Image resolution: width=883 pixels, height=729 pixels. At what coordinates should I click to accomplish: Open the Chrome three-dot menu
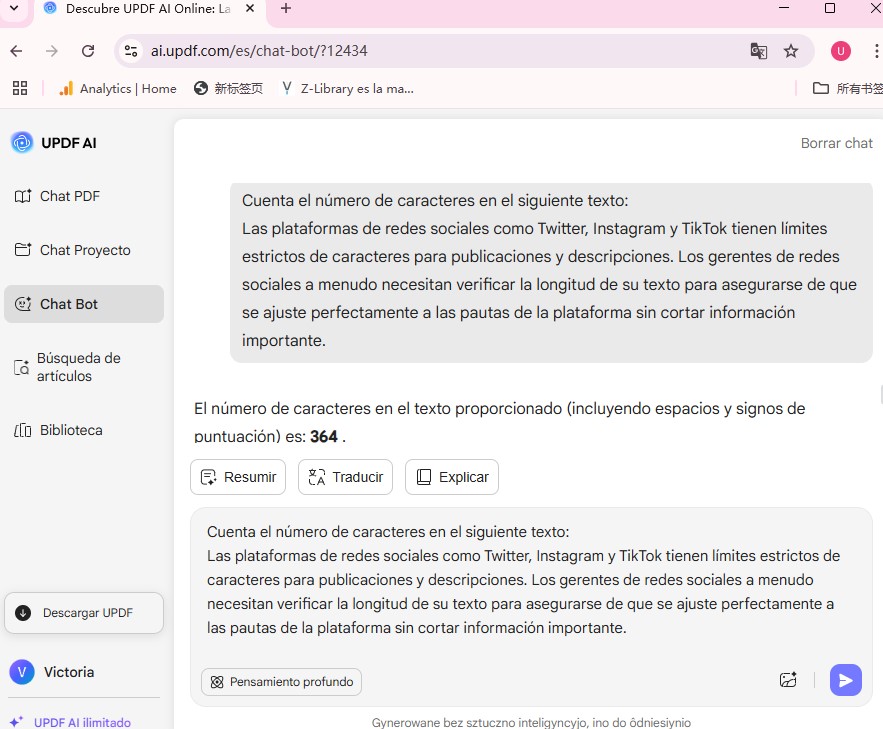(876, 51)
